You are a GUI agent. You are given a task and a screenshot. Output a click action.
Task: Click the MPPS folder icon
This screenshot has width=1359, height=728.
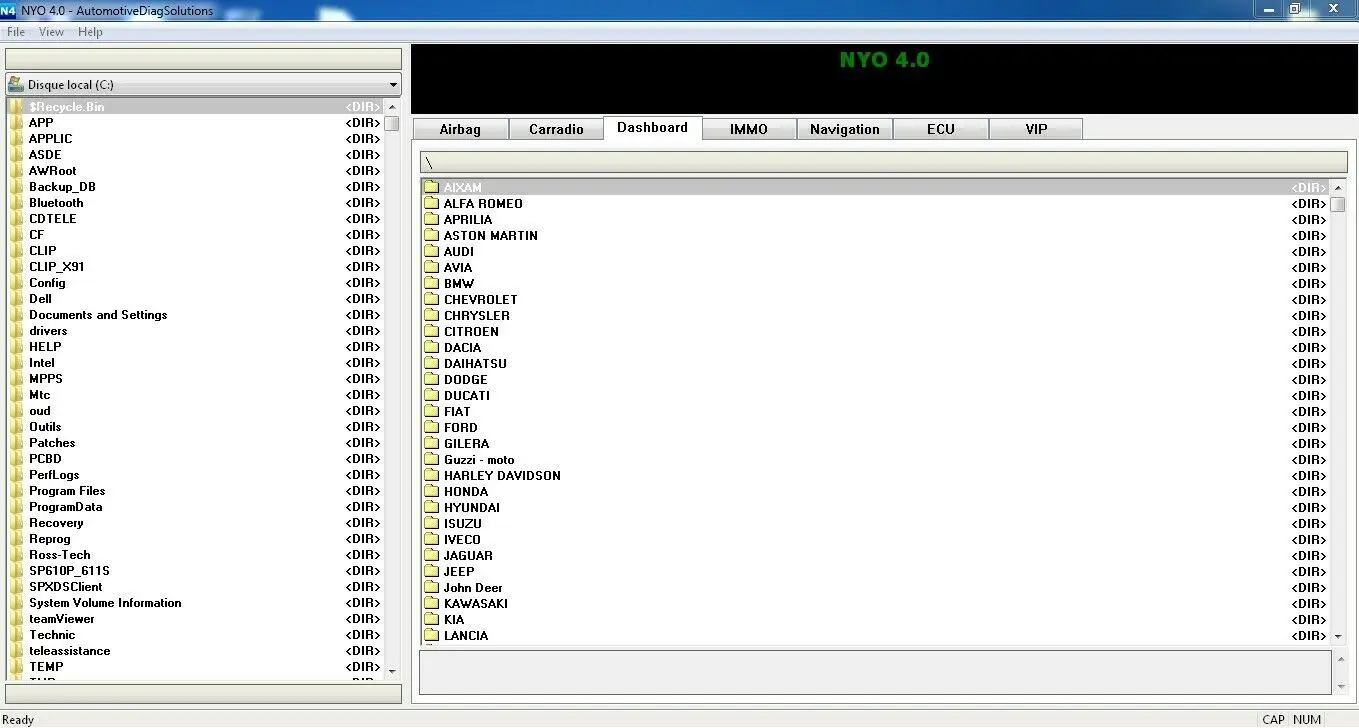pyautogui.click(x=16, y=379)
